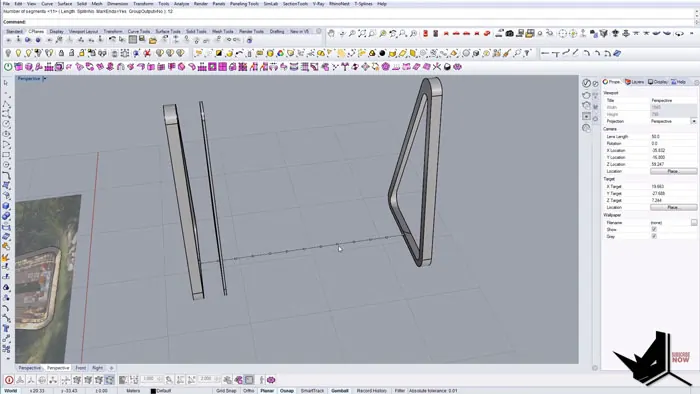This screenshot has height=394, width=700.
Task: Click the Lens Length value field
Action: [x=673, y=137]
